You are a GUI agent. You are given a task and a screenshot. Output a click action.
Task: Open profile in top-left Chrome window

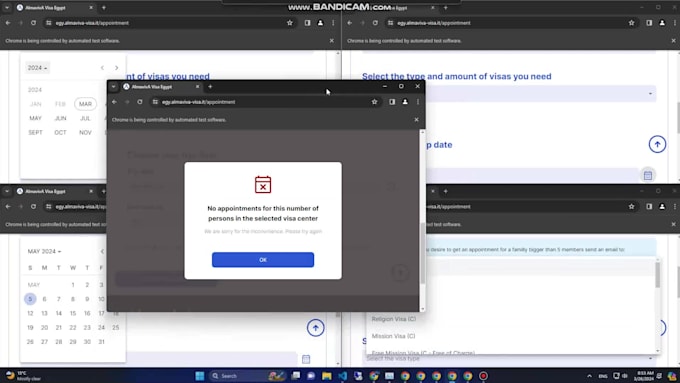coord(320,23)
